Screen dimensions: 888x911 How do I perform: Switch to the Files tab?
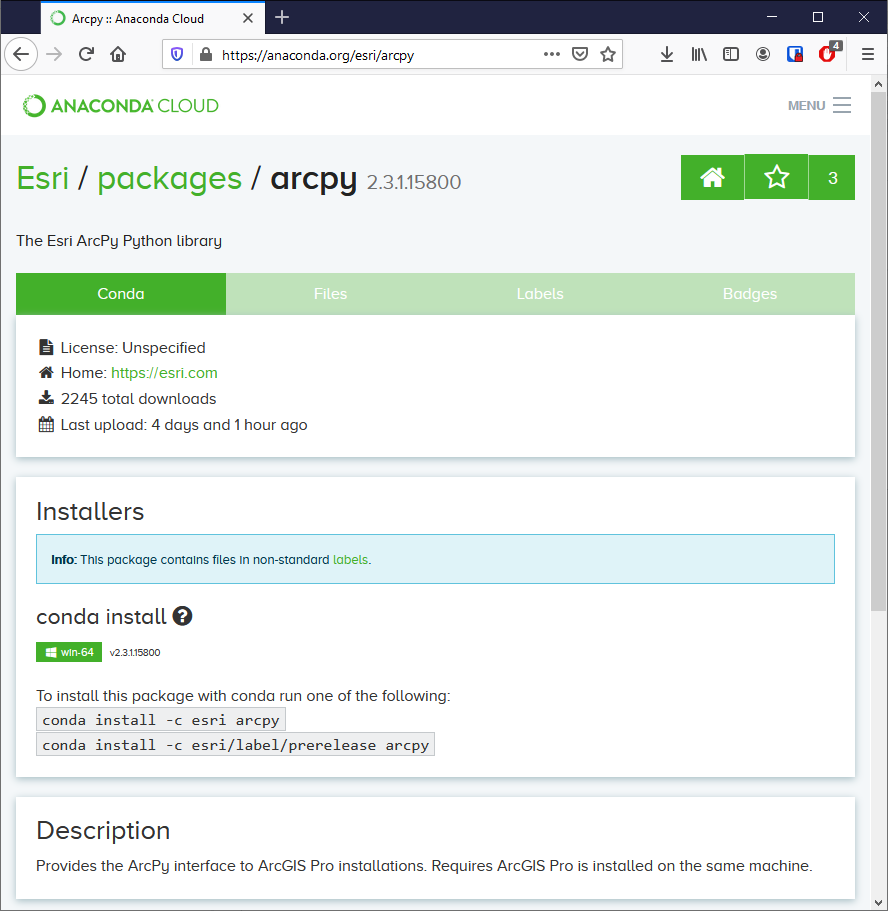click(x=330, y=294)
